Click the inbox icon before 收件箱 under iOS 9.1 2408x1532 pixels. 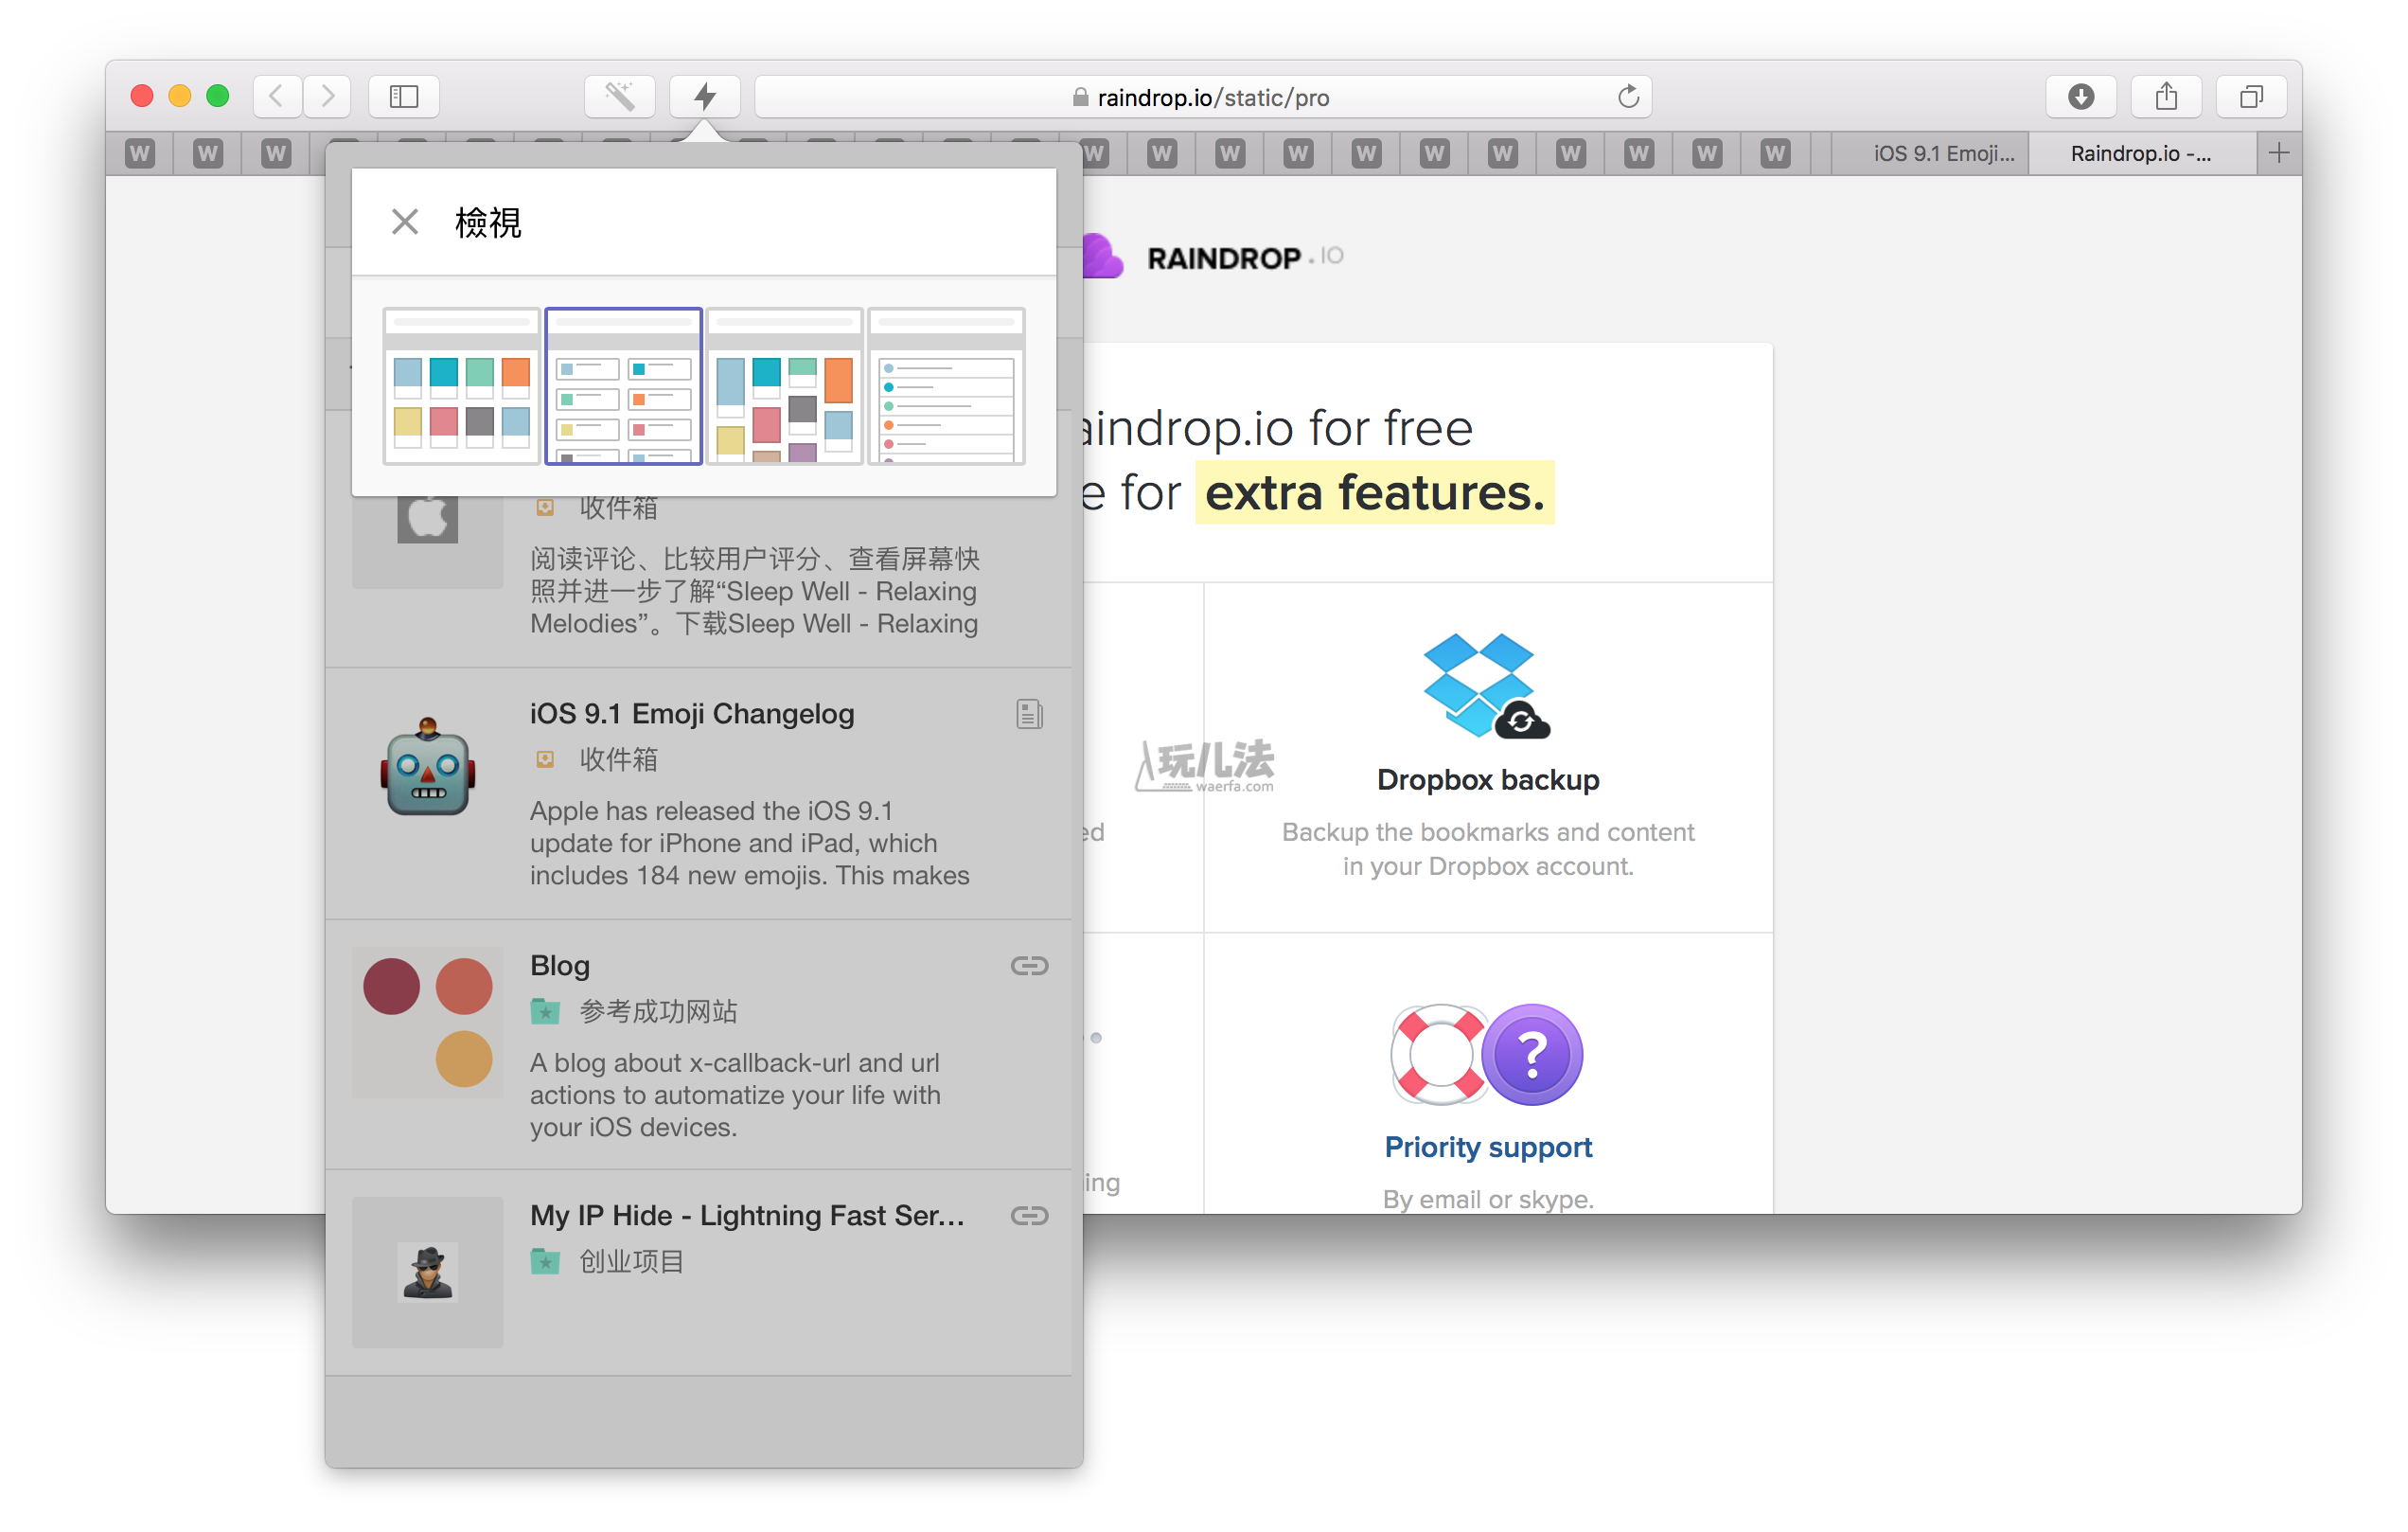[x=545, y=759]
